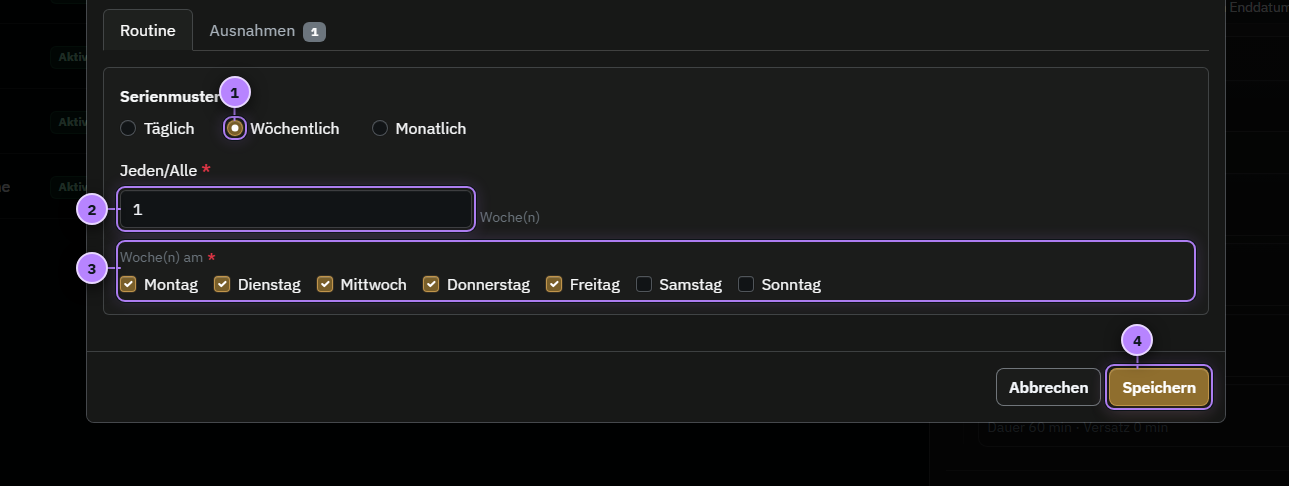Screen dimensions: 1289x486
Task: Save changes with the Speichern button
Action: [1159, 387]
